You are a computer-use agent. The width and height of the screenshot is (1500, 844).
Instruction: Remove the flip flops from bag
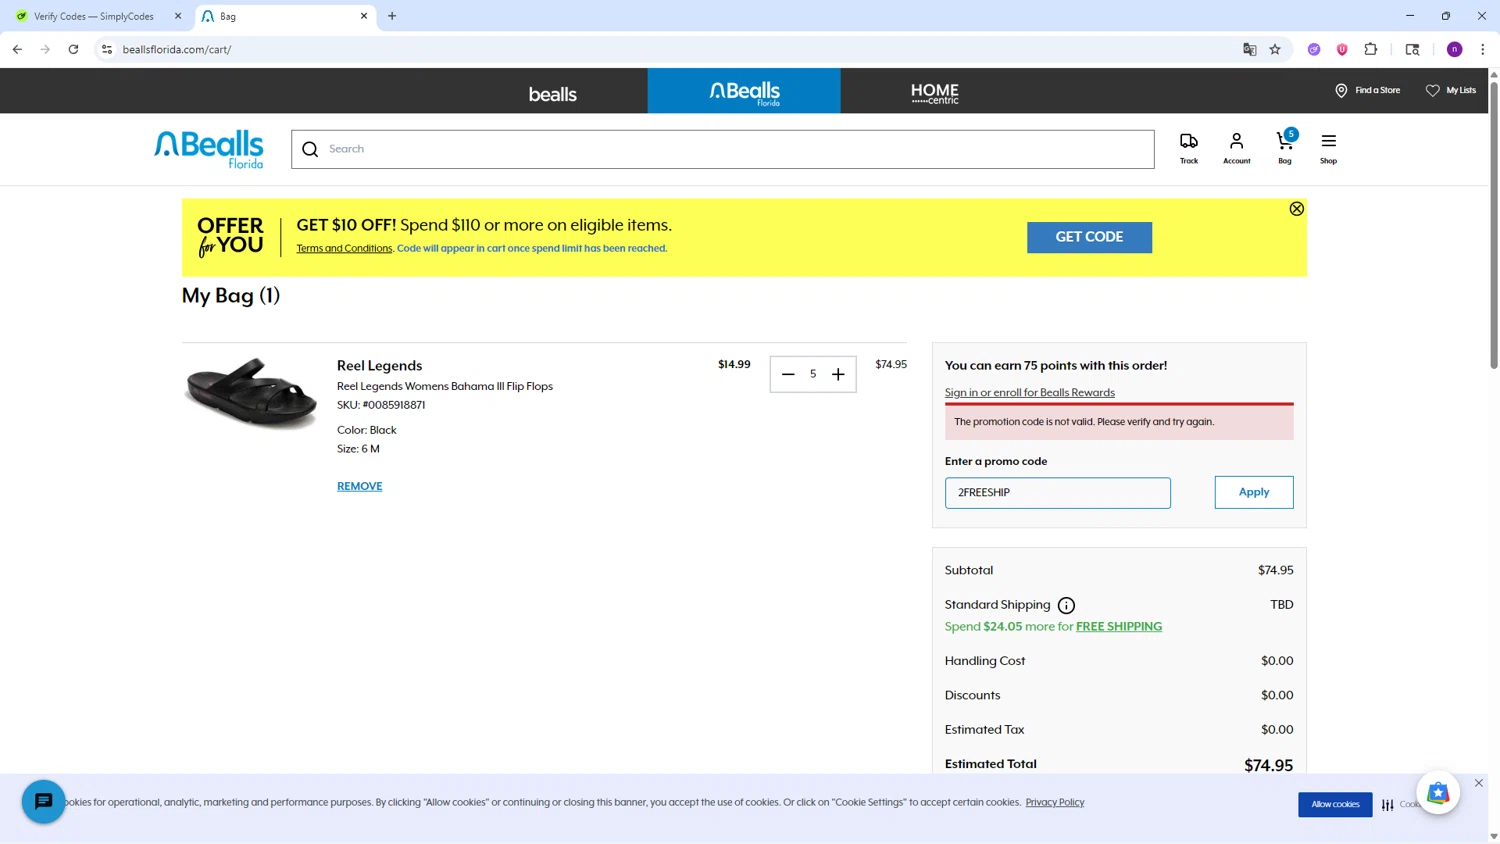pos(359,486)
